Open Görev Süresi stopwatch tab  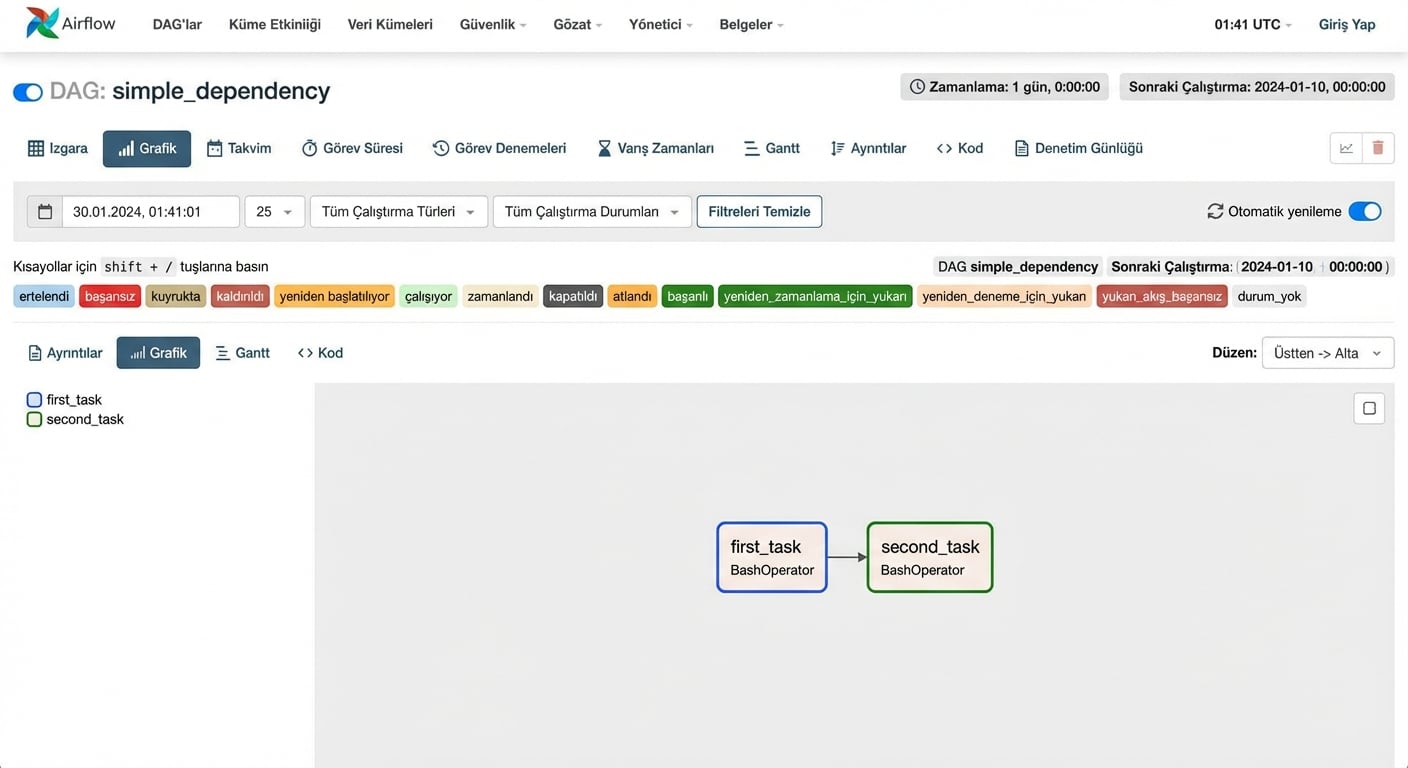click(x=352, y=148)
